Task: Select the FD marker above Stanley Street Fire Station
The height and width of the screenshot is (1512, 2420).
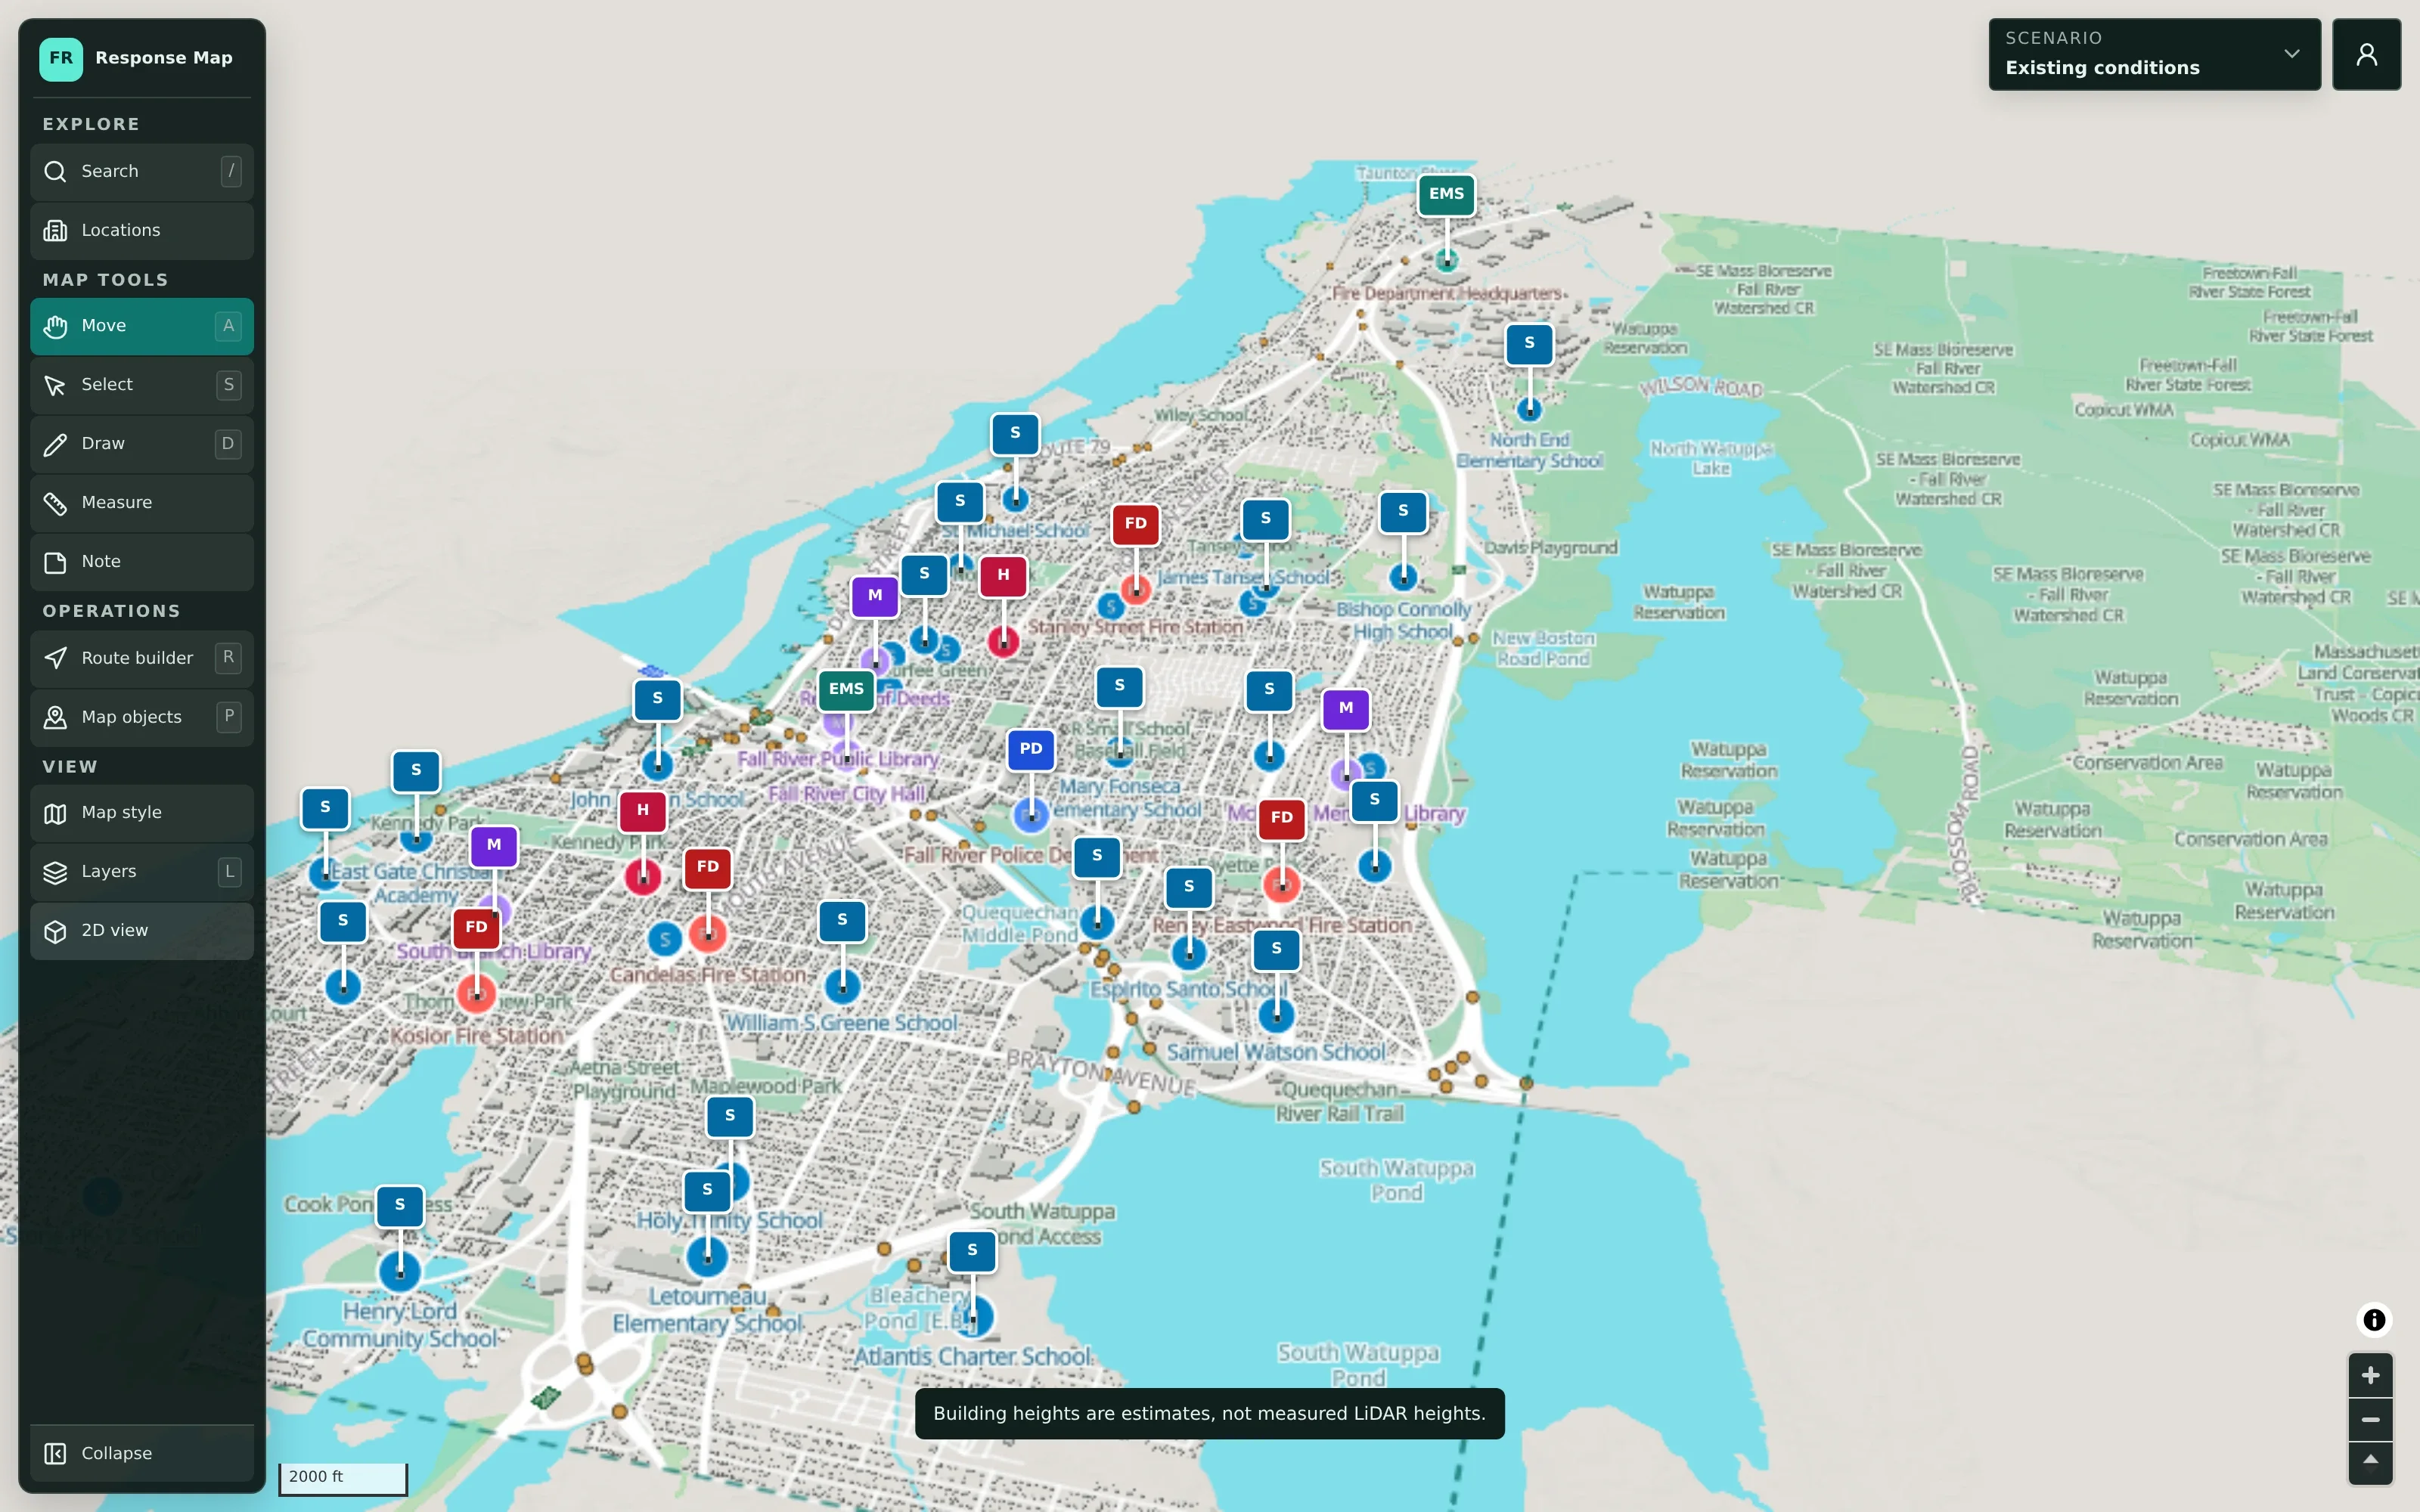Action: [1135, 523]
